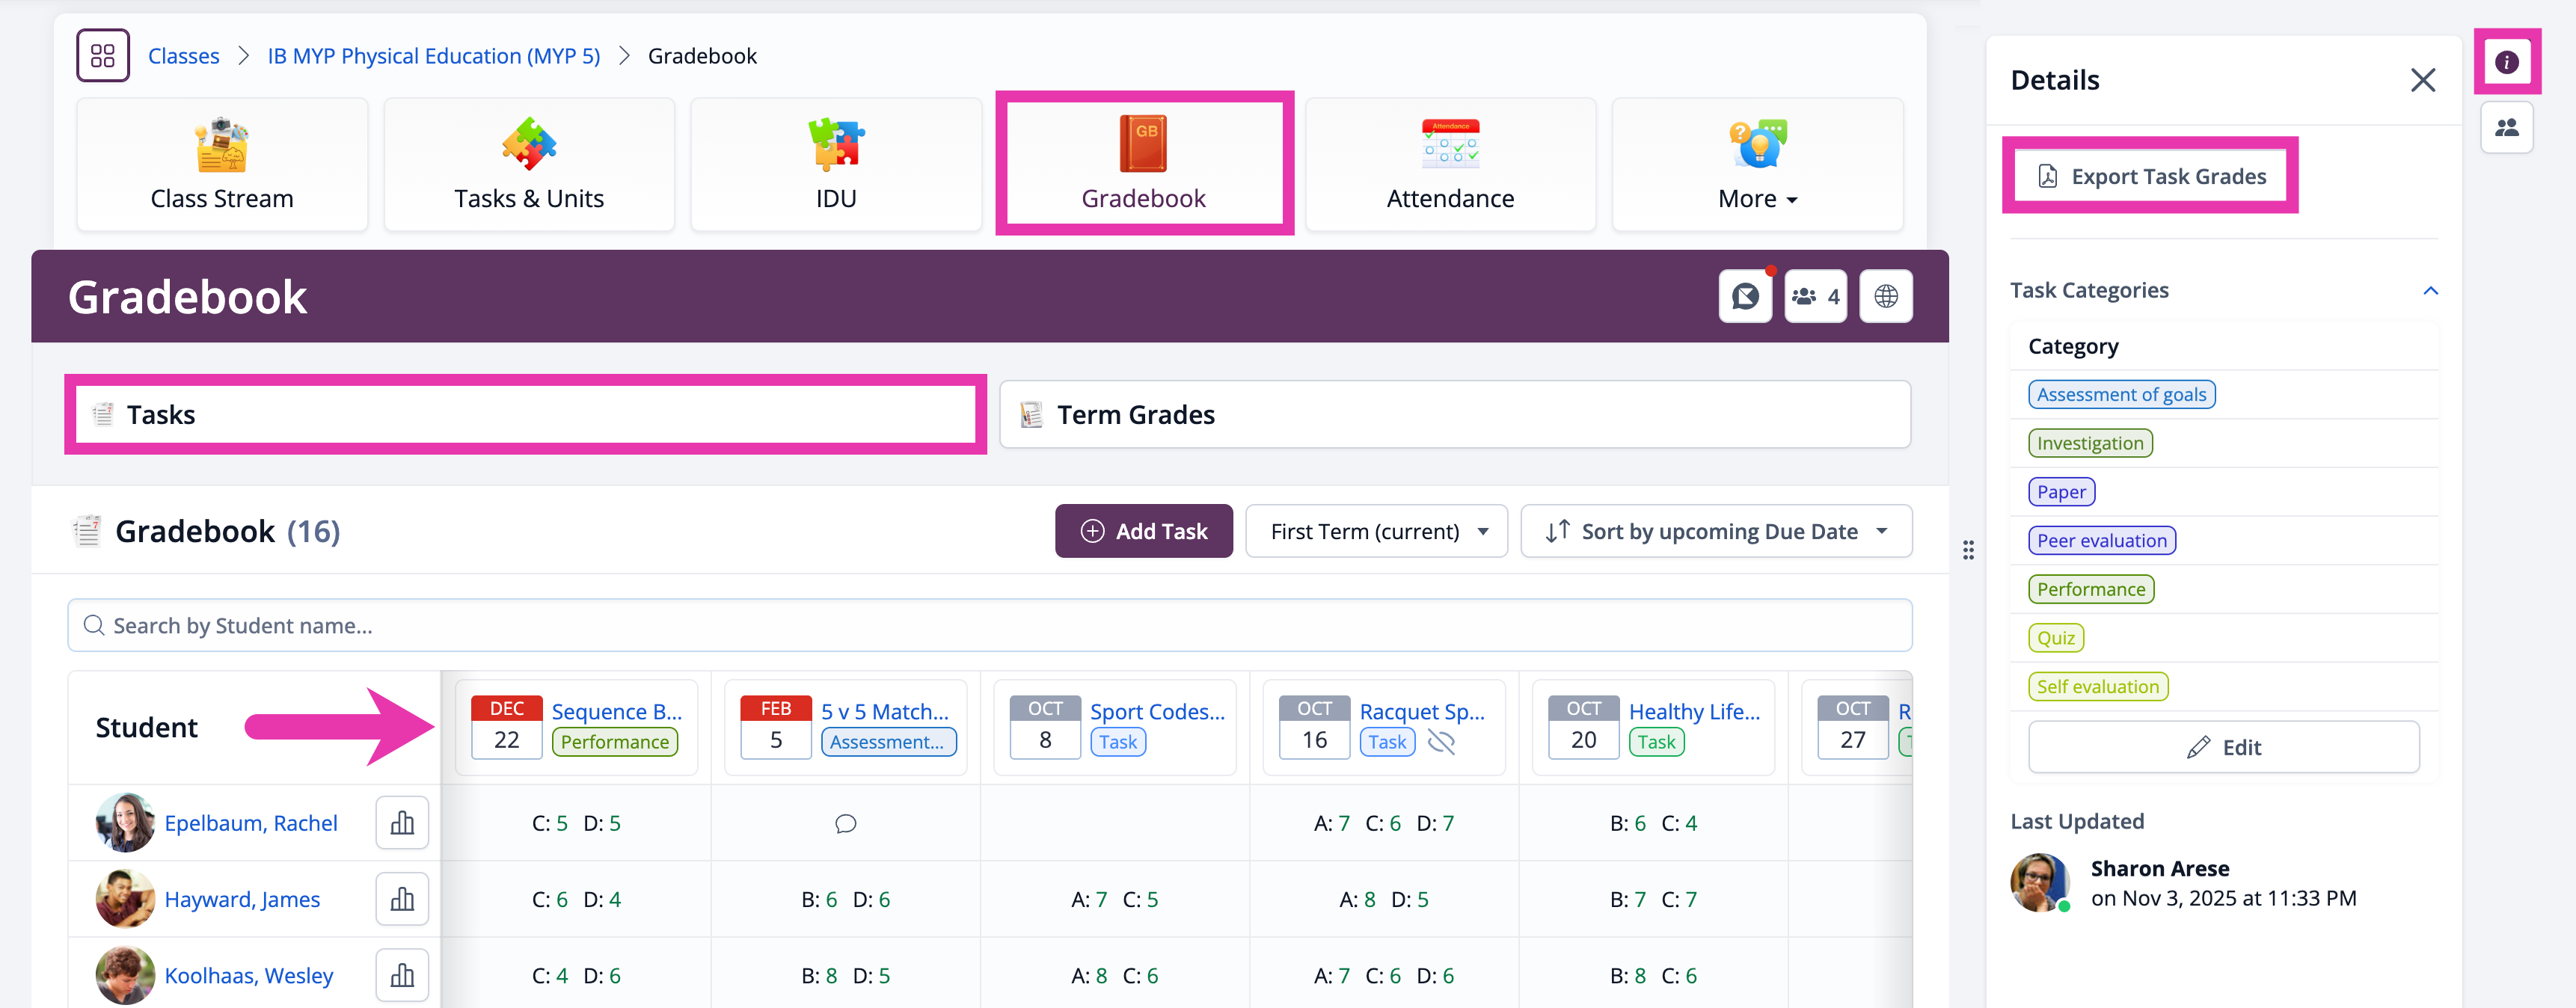Collapse the Task Categories section
Viewport: 2576px width, 1008px height.
pyautogui.click(x=2431, y=291)
